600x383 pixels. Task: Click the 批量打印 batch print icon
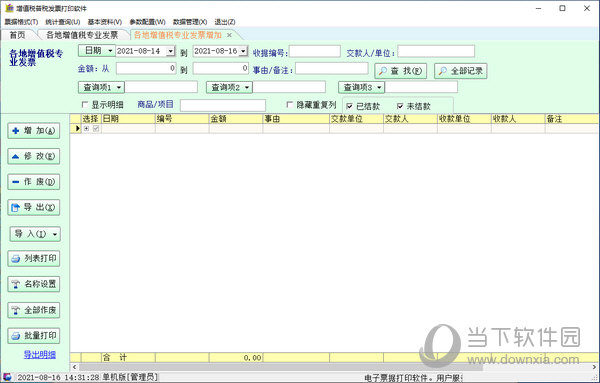16,336
